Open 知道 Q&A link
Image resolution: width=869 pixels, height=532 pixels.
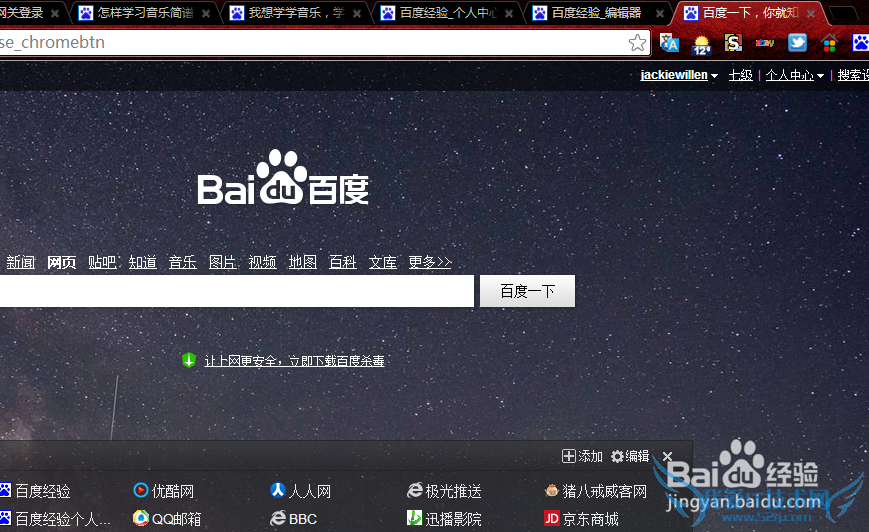pyautogui.click(x=142, y=262)
